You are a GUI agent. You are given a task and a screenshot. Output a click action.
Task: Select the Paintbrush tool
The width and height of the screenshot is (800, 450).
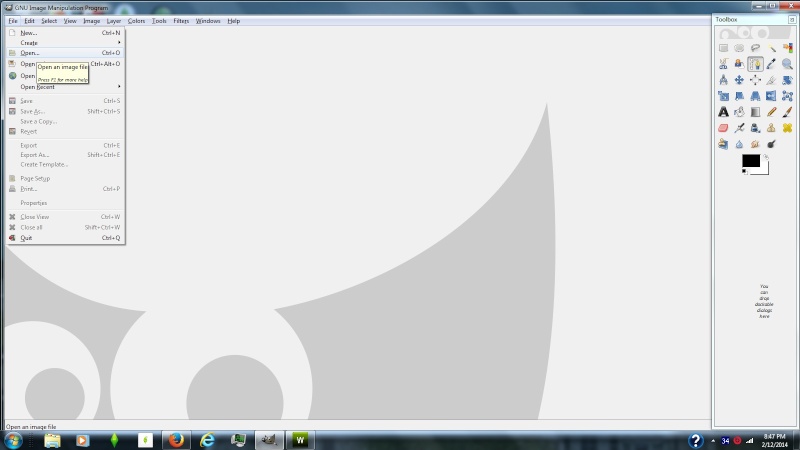click(x=787, y=112)
